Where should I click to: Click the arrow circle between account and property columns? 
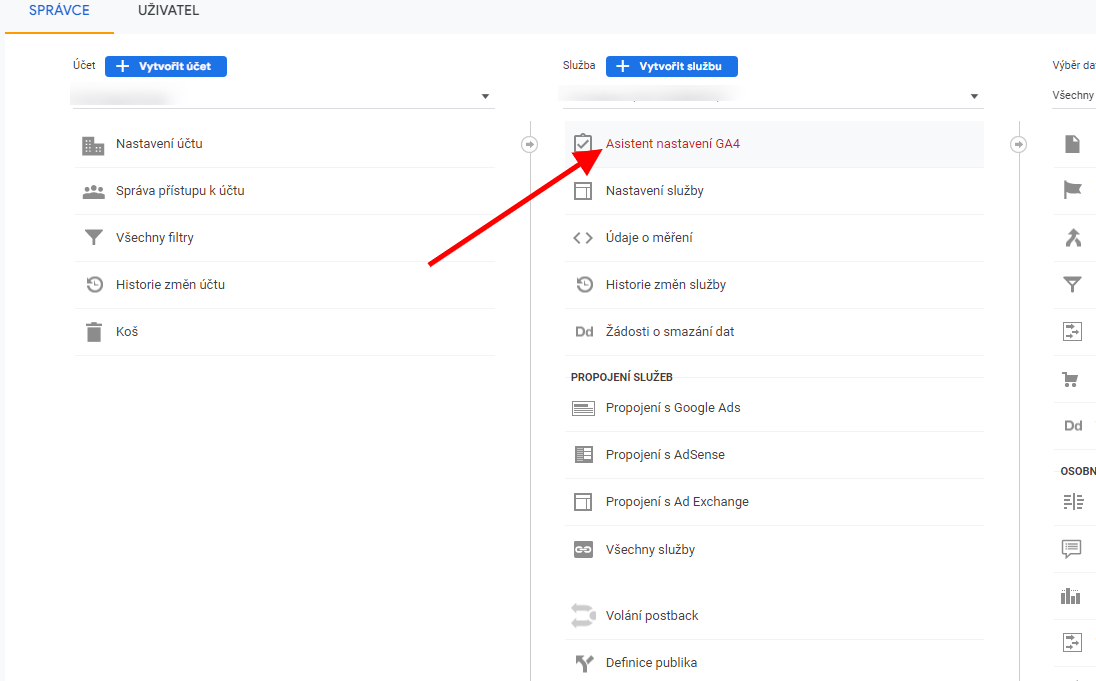529,145
